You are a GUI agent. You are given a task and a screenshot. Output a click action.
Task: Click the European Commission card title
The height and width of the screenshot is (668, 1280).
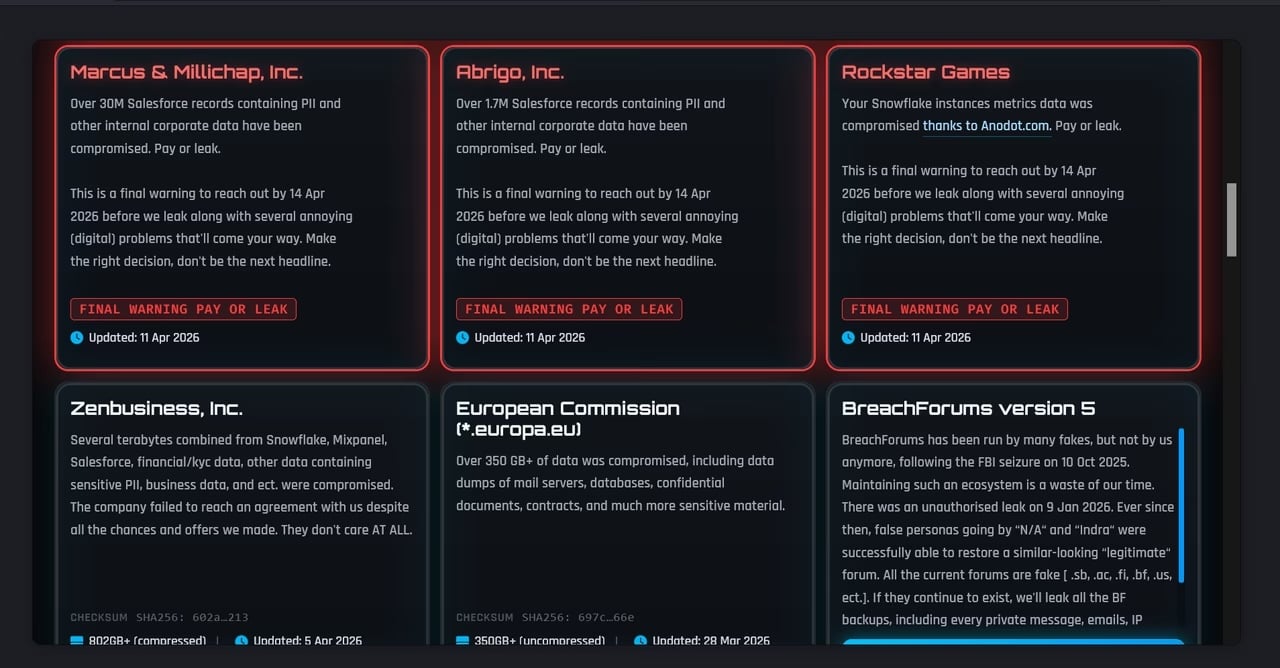(567, 418)
